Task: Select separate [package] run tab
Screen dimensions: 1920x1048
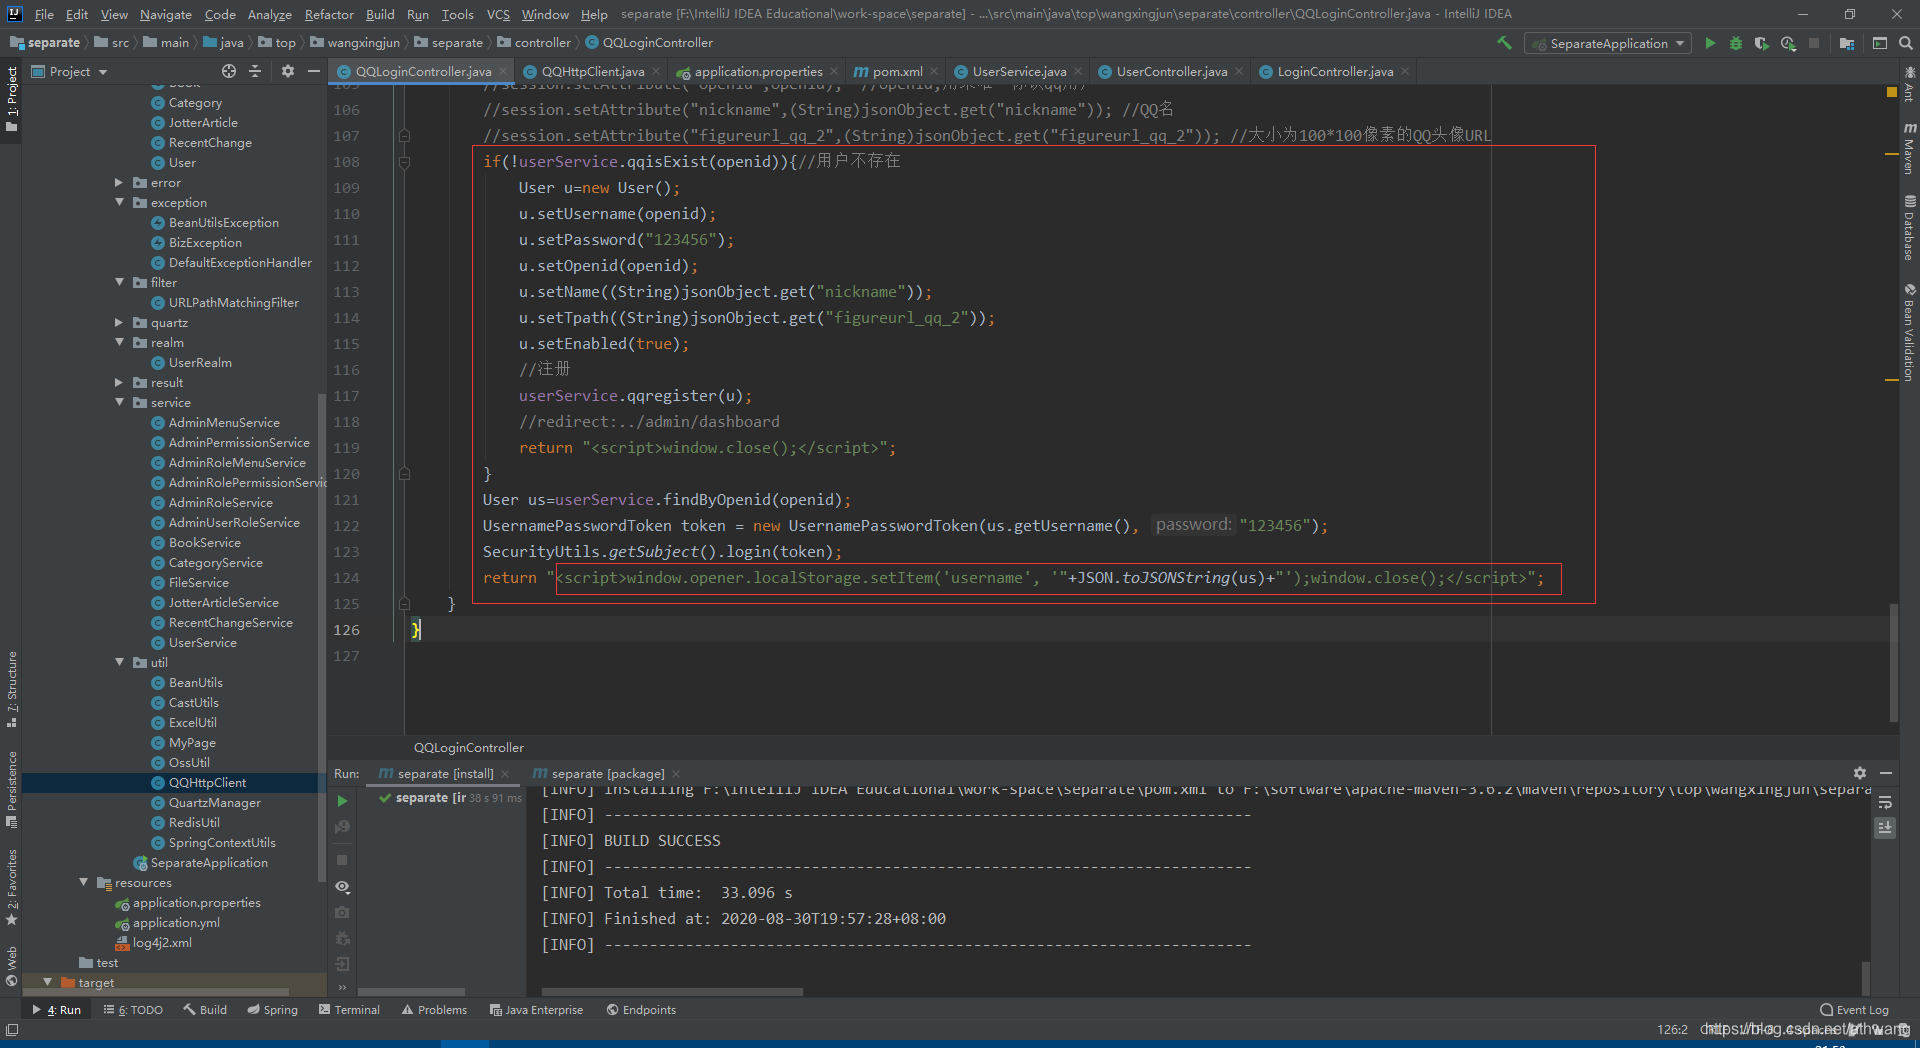Action: tap(607, 773)
